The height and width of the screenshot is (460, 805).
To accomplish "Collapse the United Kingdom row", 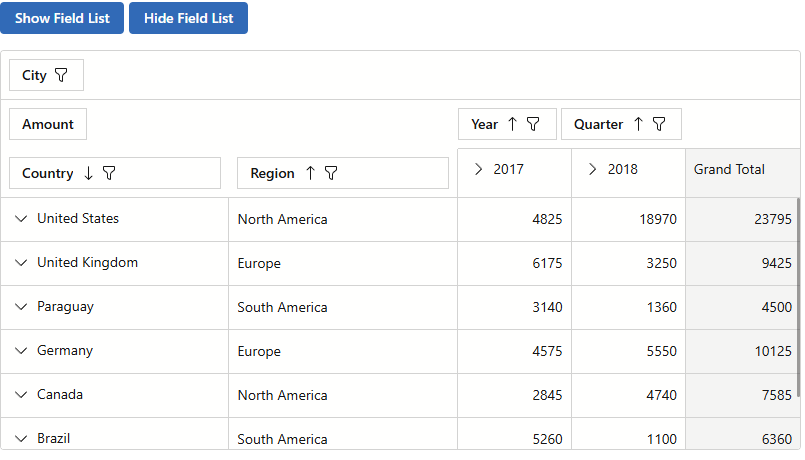I will point(21,263).
